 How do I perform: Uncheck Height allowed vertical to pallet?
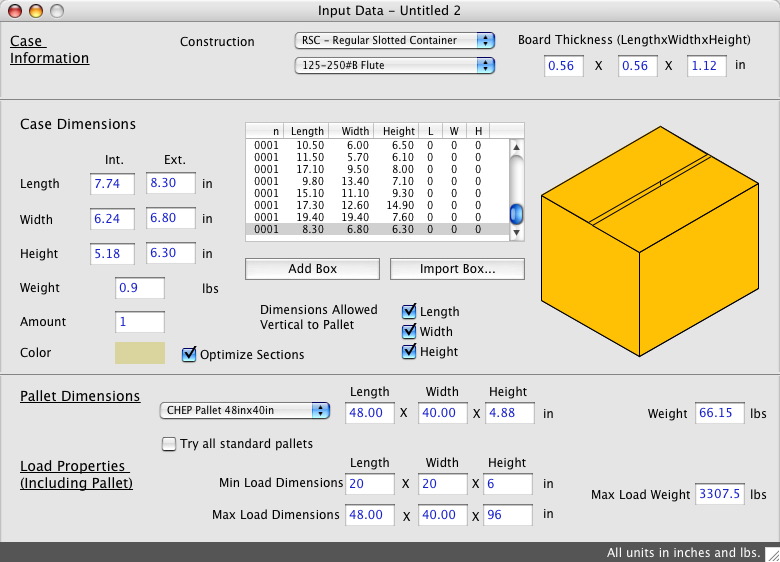[x=409, y=351]
